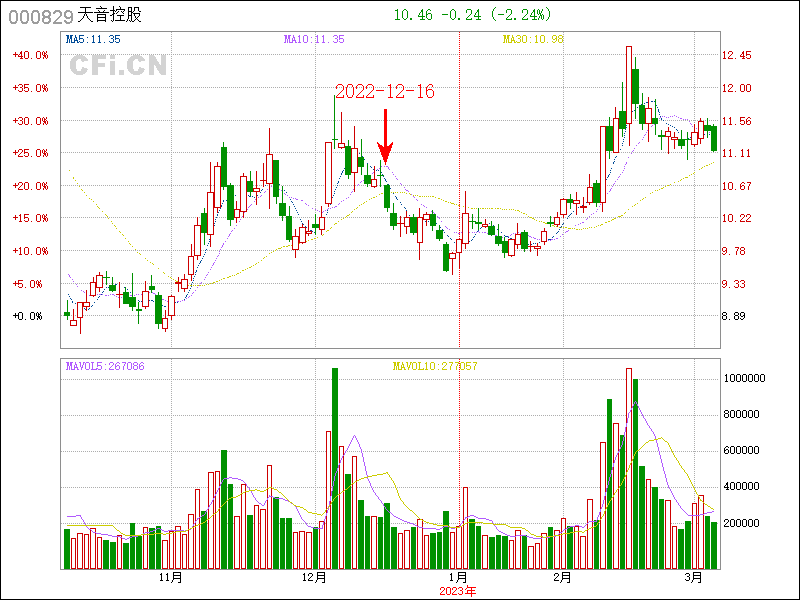
Task: Click the 2023年 year label
Action: tap(458, 590)
